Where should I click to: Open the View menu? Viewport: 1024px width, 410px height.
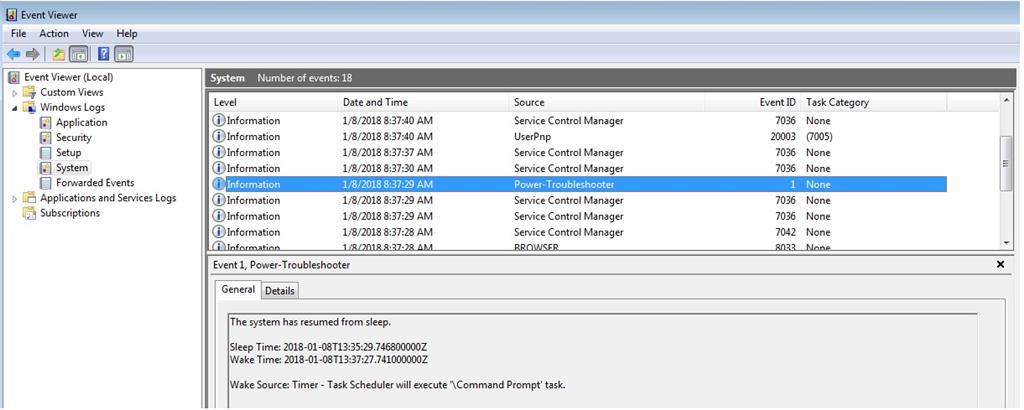(x=93, y=33)
